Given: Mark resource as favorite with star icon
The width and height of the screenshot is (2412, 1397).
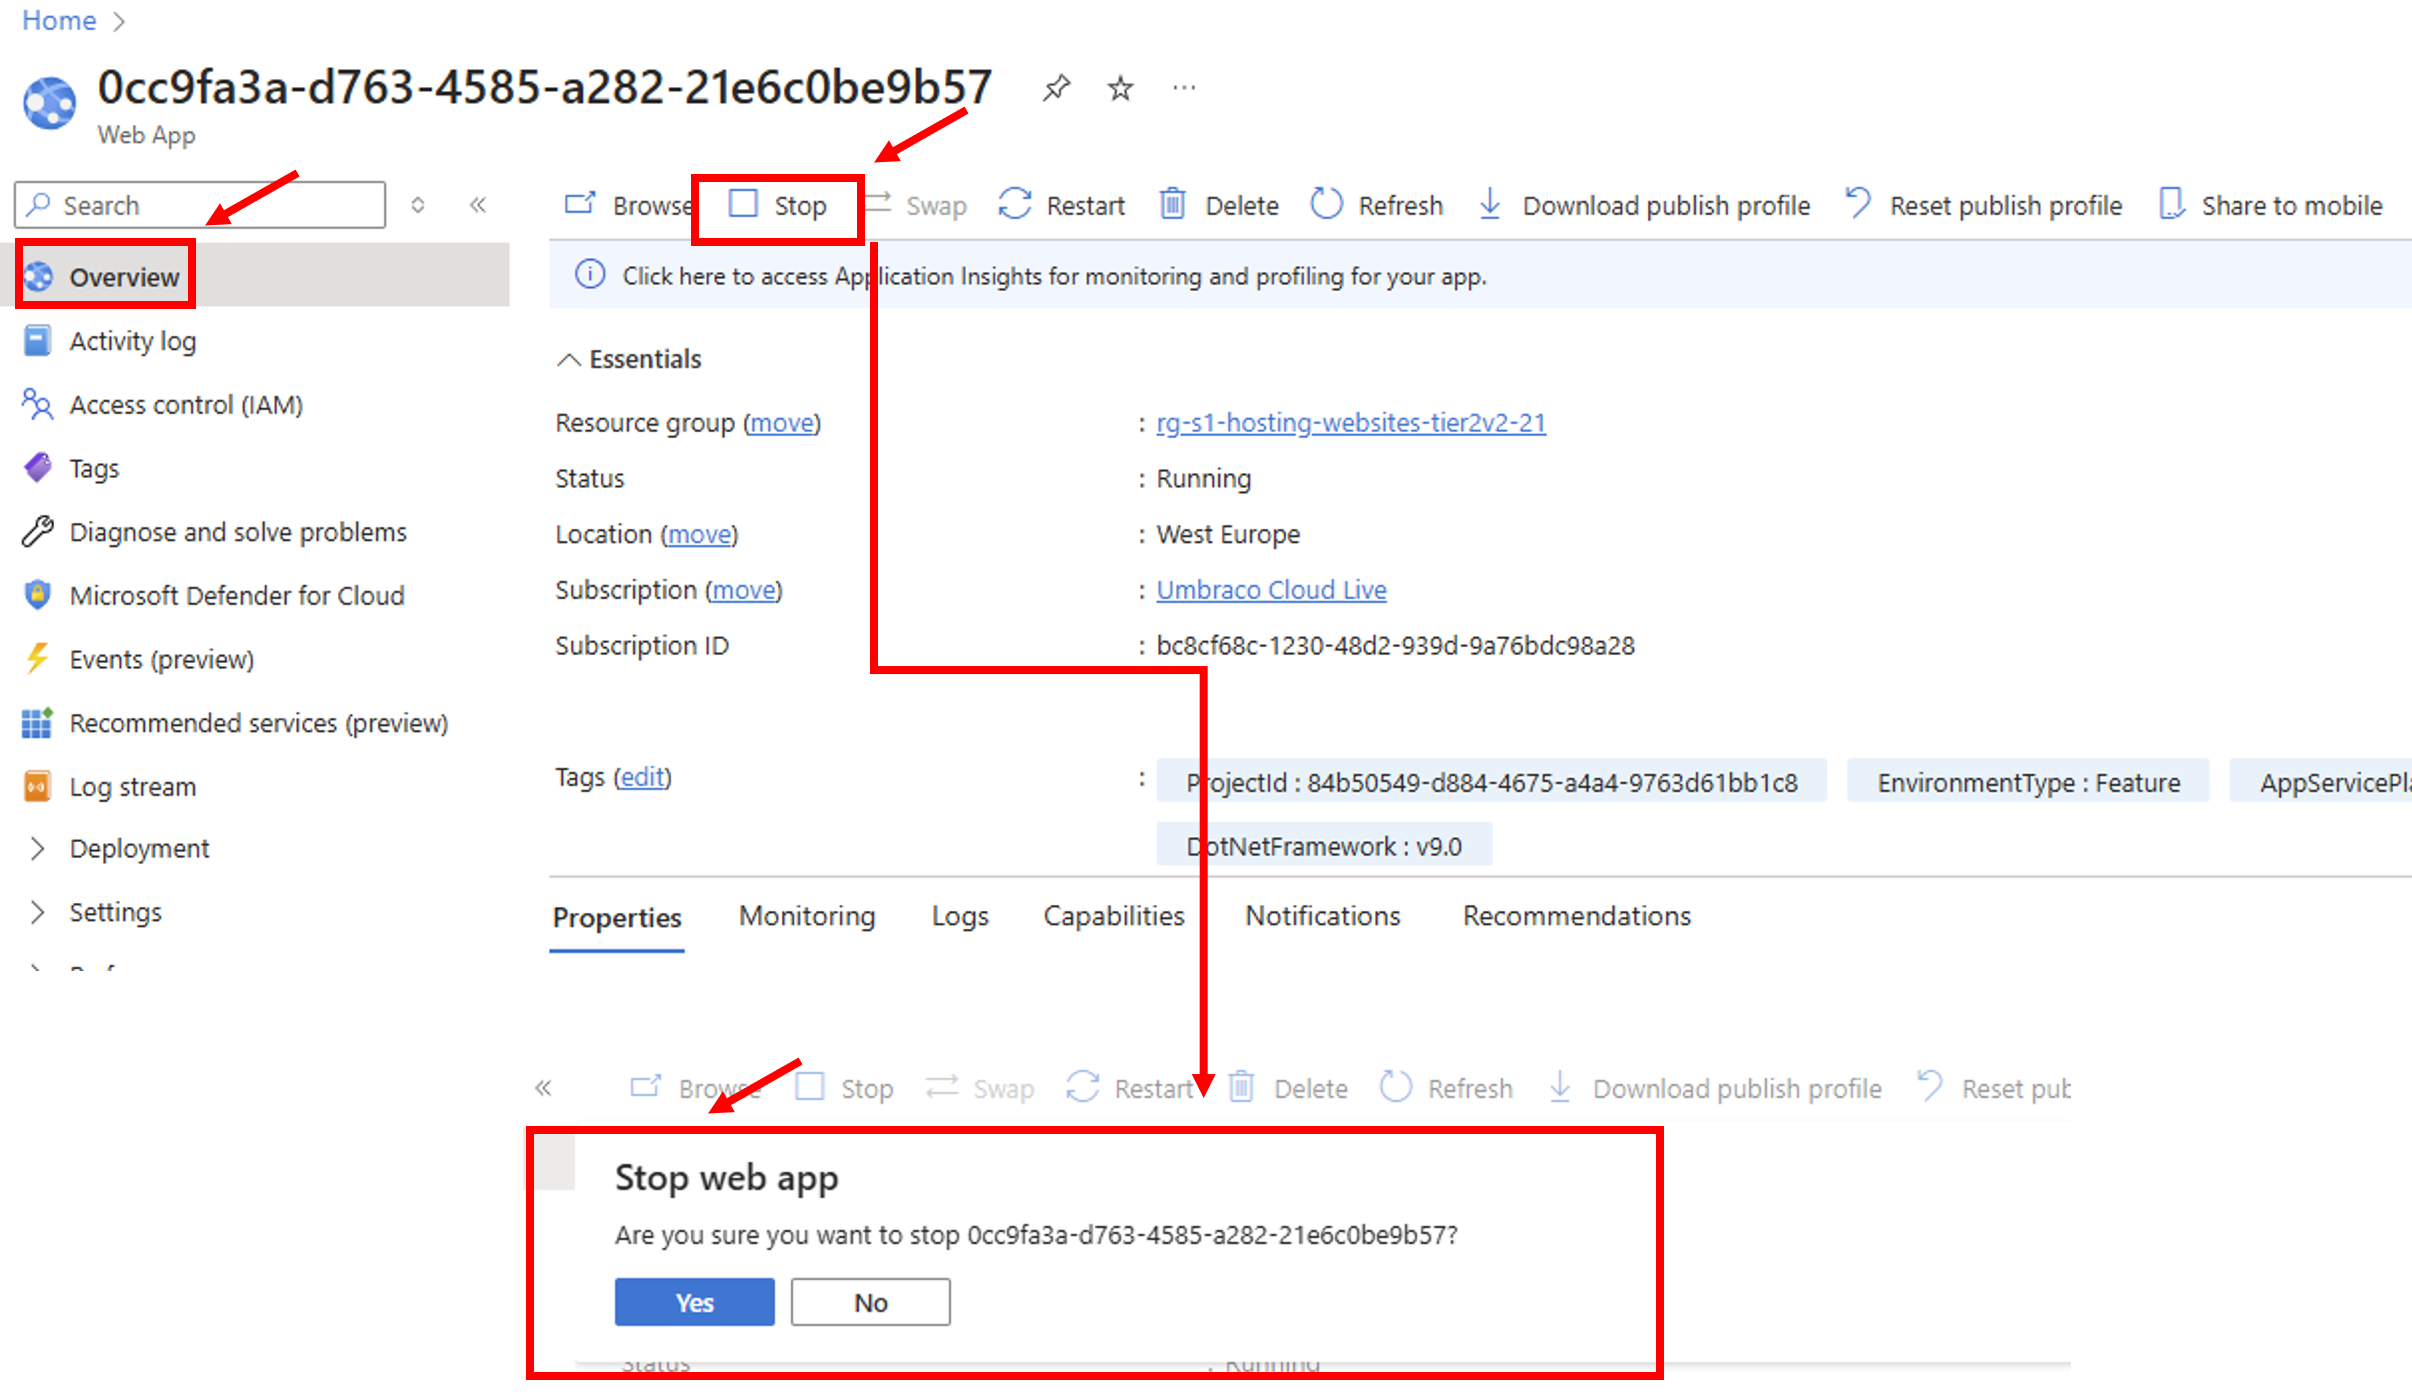Looking at the screenshot, I should 1120,88.
